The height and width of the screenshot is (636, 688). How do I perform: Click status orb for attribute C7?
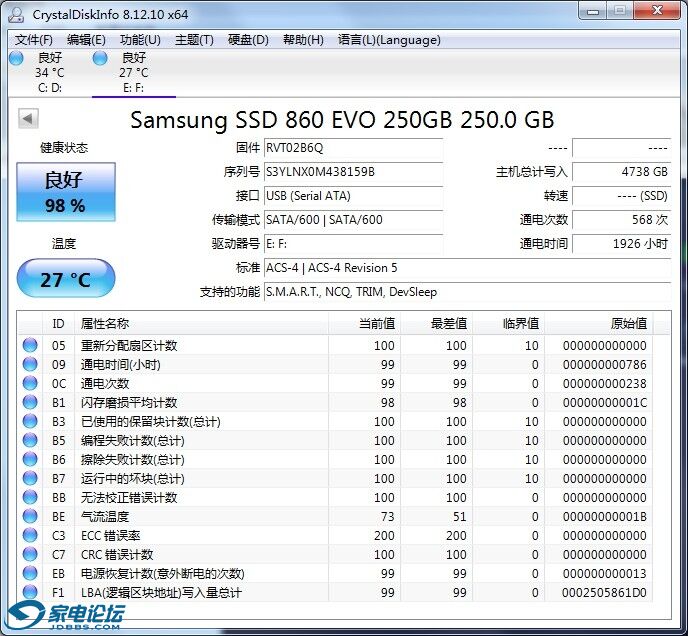pyautogui.click(x=30, y=554)
